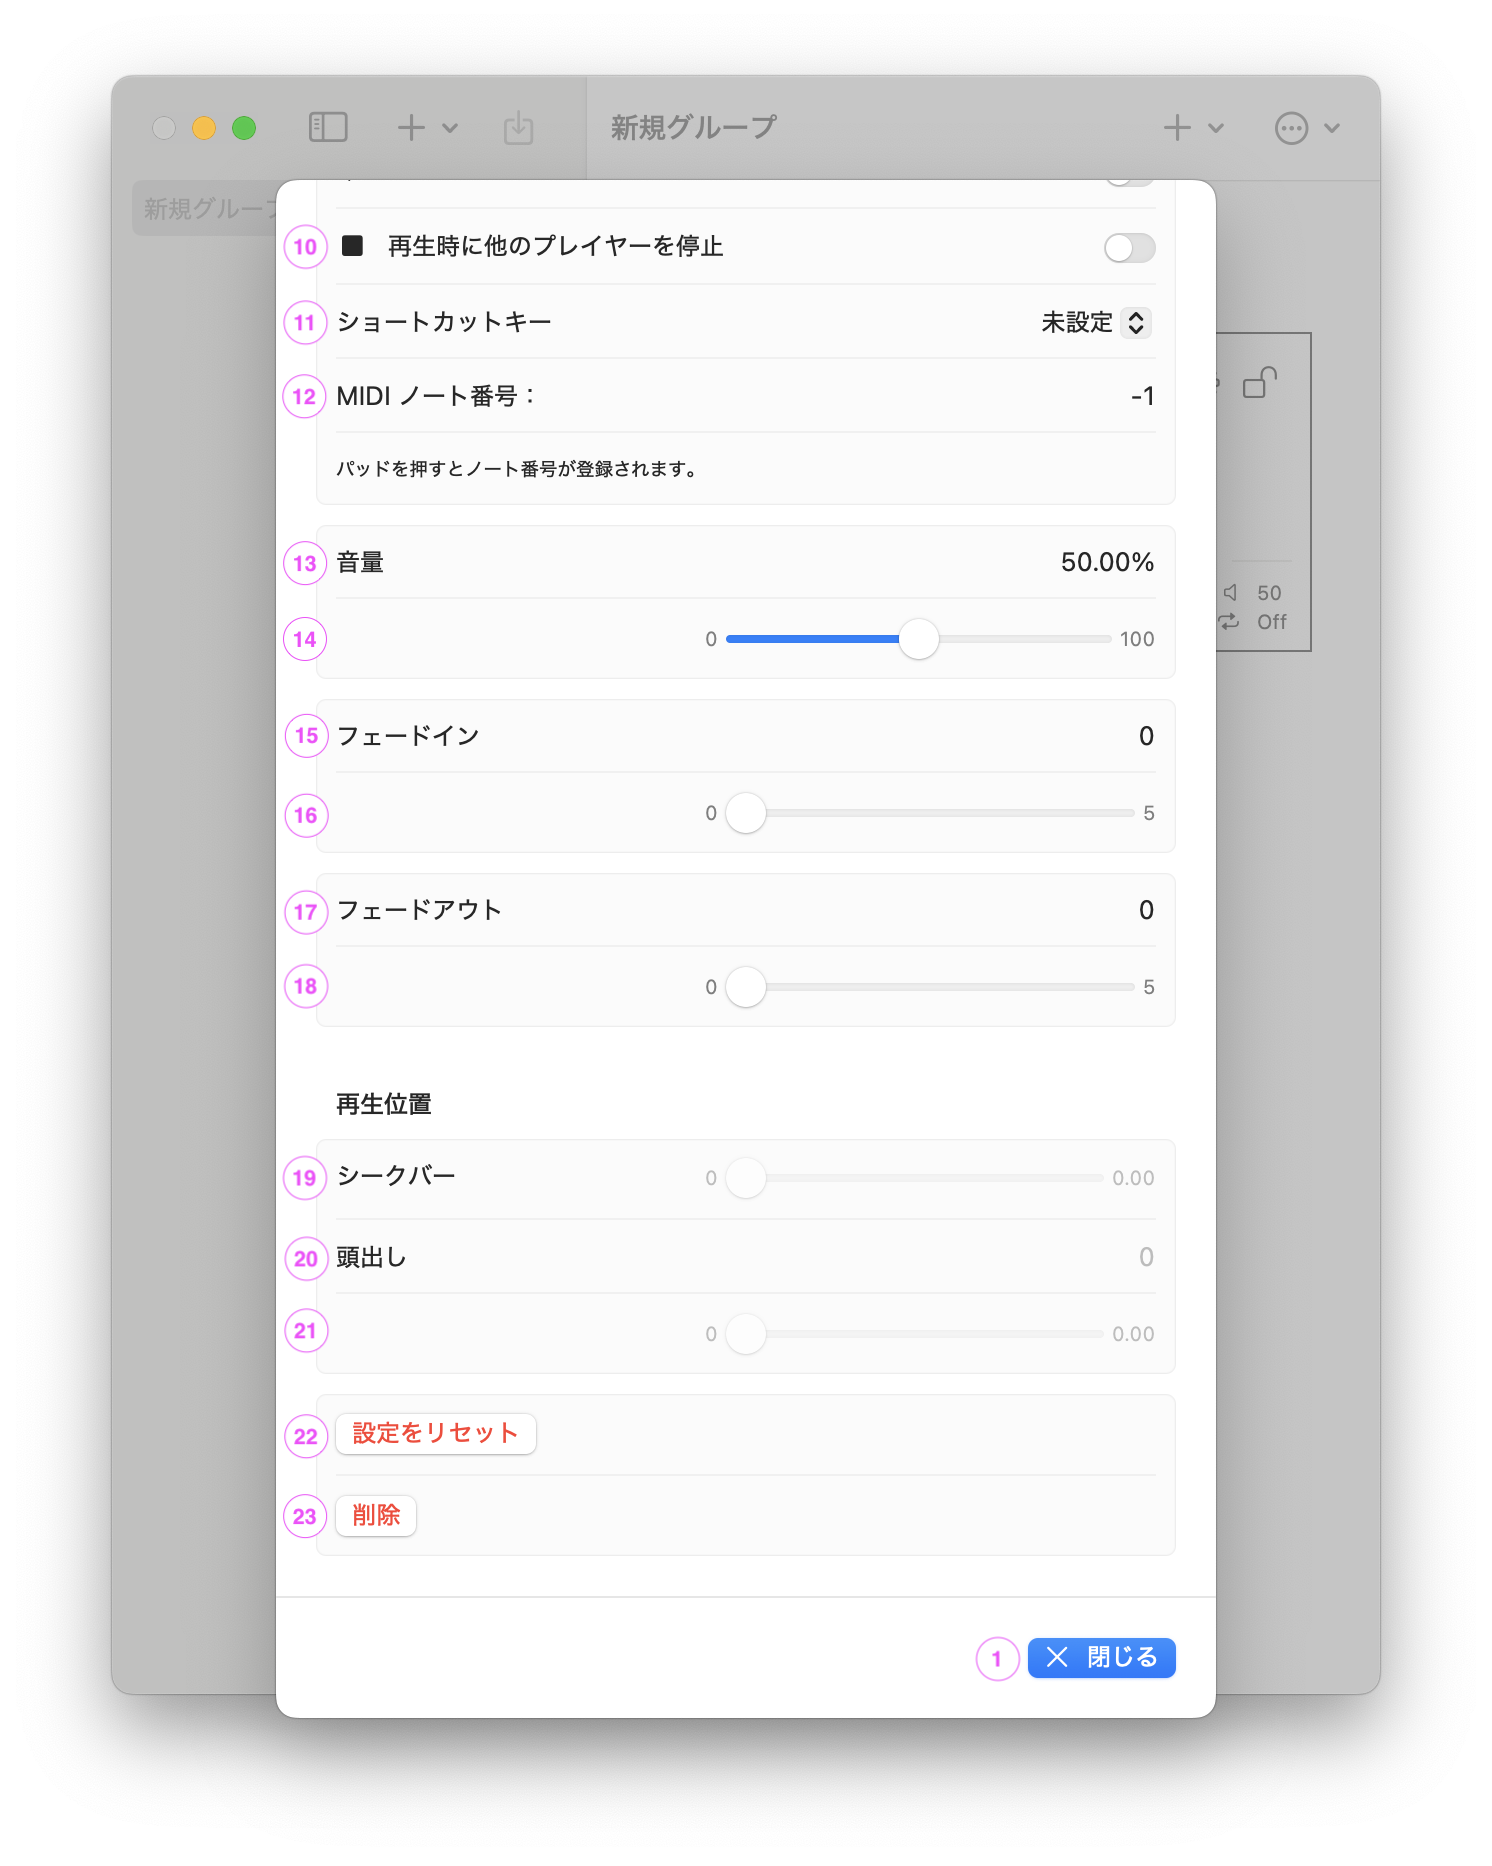
Task: Click the right plus icon by 新規グループ
Action: tap(1177, 127)
